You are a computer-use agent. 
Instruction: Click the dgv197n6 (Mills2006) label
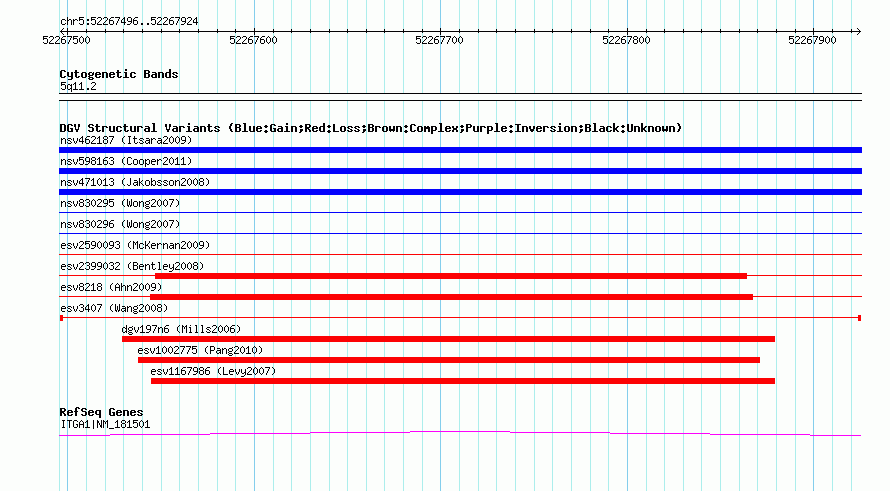click(x=181, y=329)
